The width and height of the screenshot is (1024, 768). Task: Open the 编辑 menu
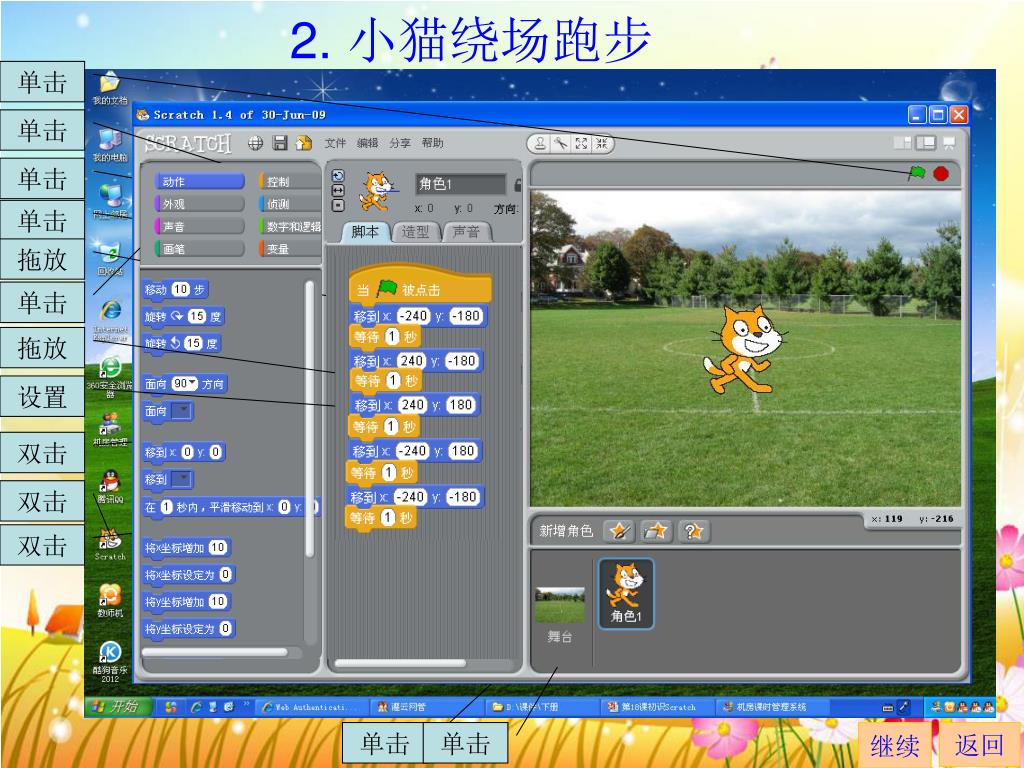click(368, 143)
